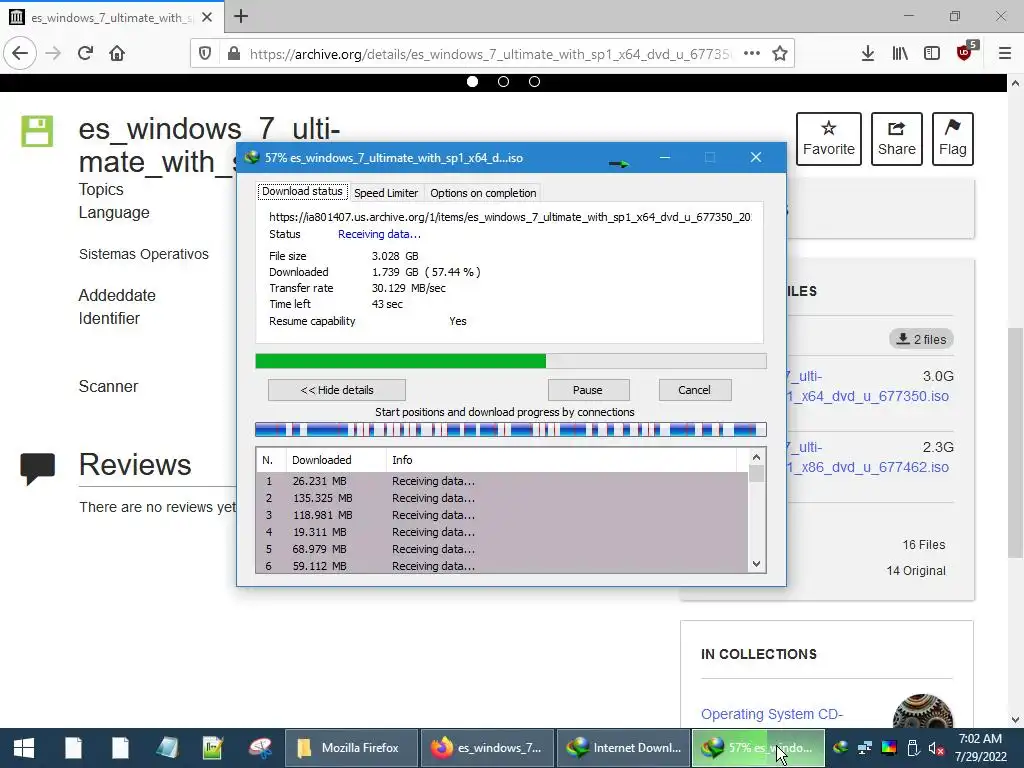Open Firefox home page icon
The height and width of the screenshot is (768, 1024).
coord(117,54)
